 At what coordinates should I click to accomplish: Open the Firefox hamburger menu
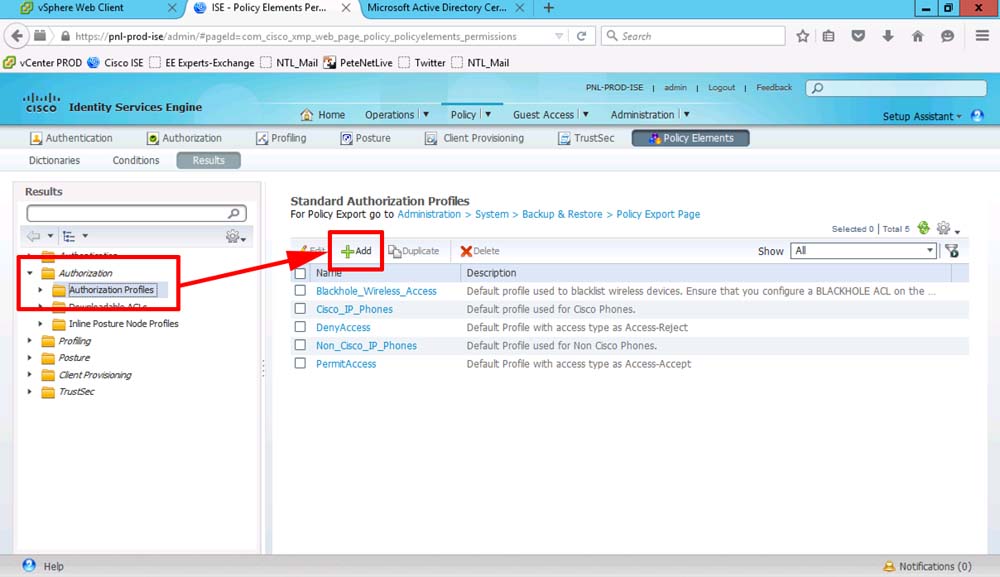pyautogui.click(x=982, y=36)
